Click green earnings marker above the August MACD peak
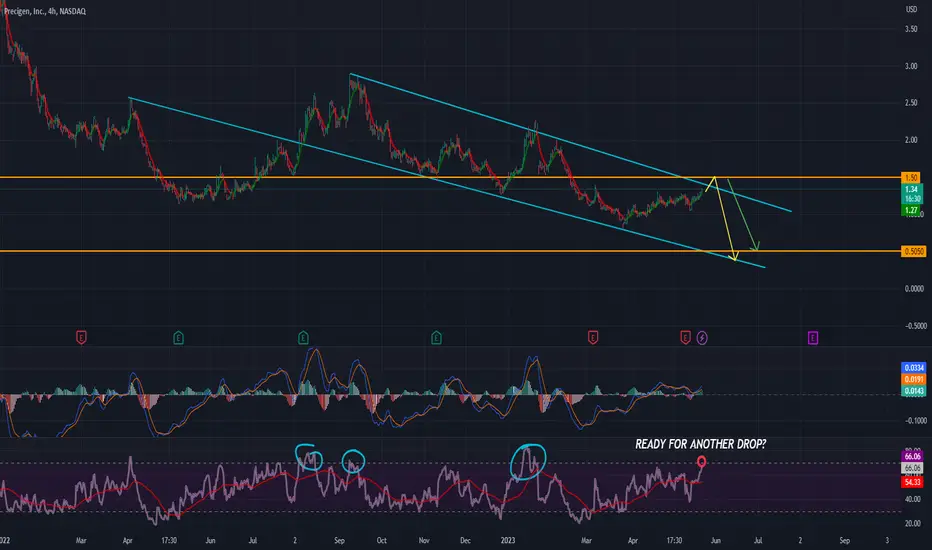 click(x=303, y=338)
